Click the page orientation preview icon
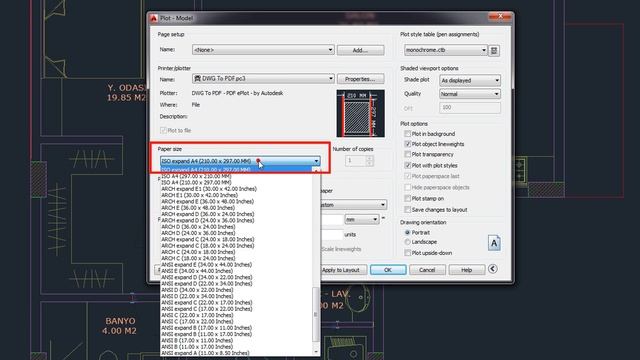This screenshot has height=360, width=640. pyautogui.click(x=494, y=243)
